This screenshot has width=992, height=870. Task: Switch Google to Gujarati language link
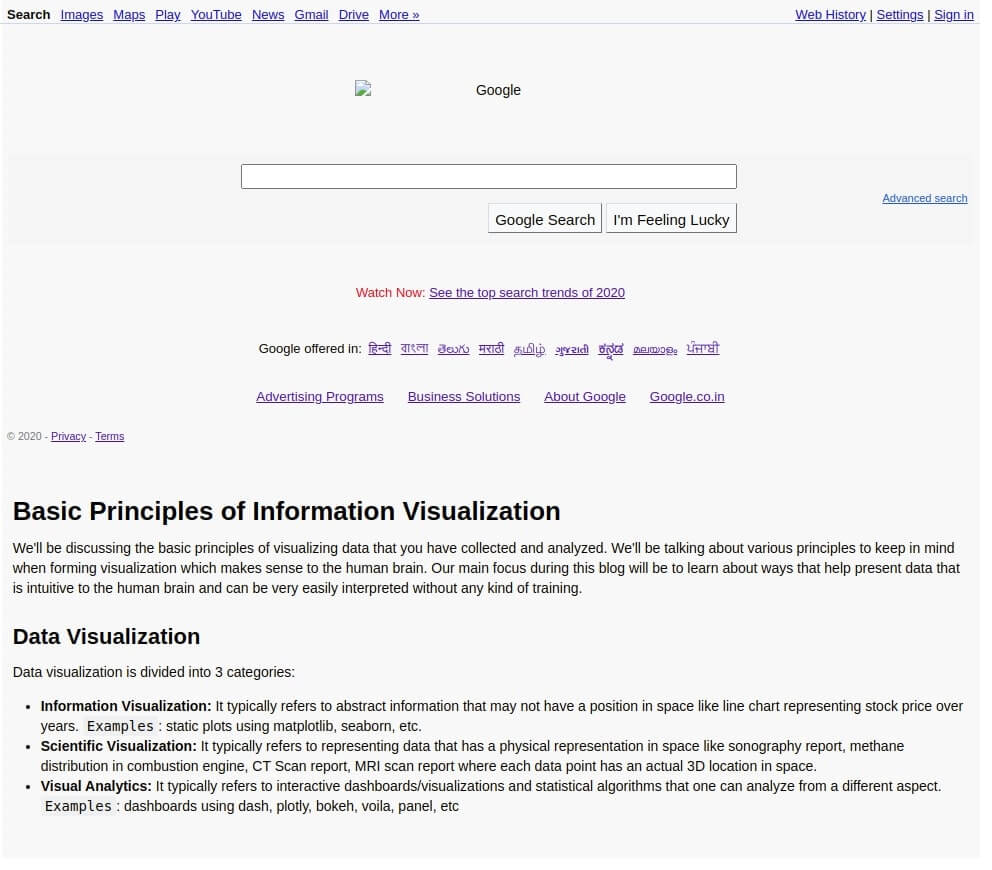pos(572,349)
